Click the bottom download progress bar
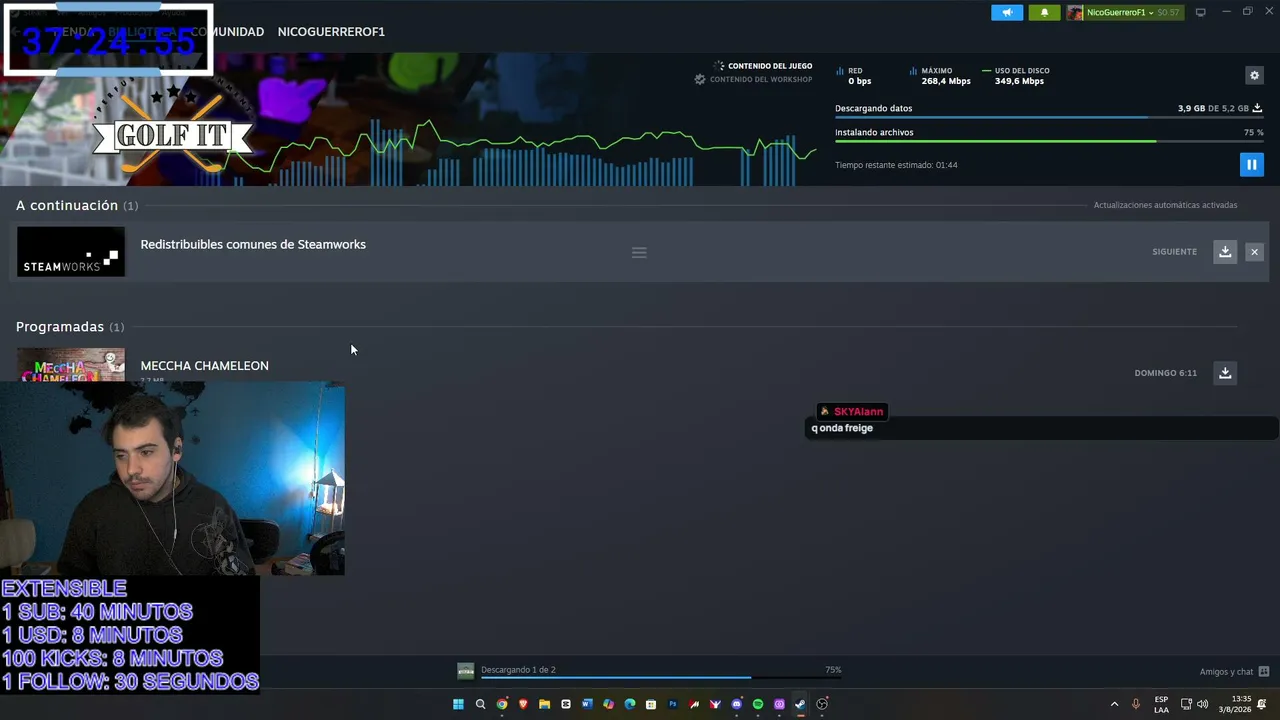The height and width of the screenshot is (720, 1280). (x=661, y=678)
